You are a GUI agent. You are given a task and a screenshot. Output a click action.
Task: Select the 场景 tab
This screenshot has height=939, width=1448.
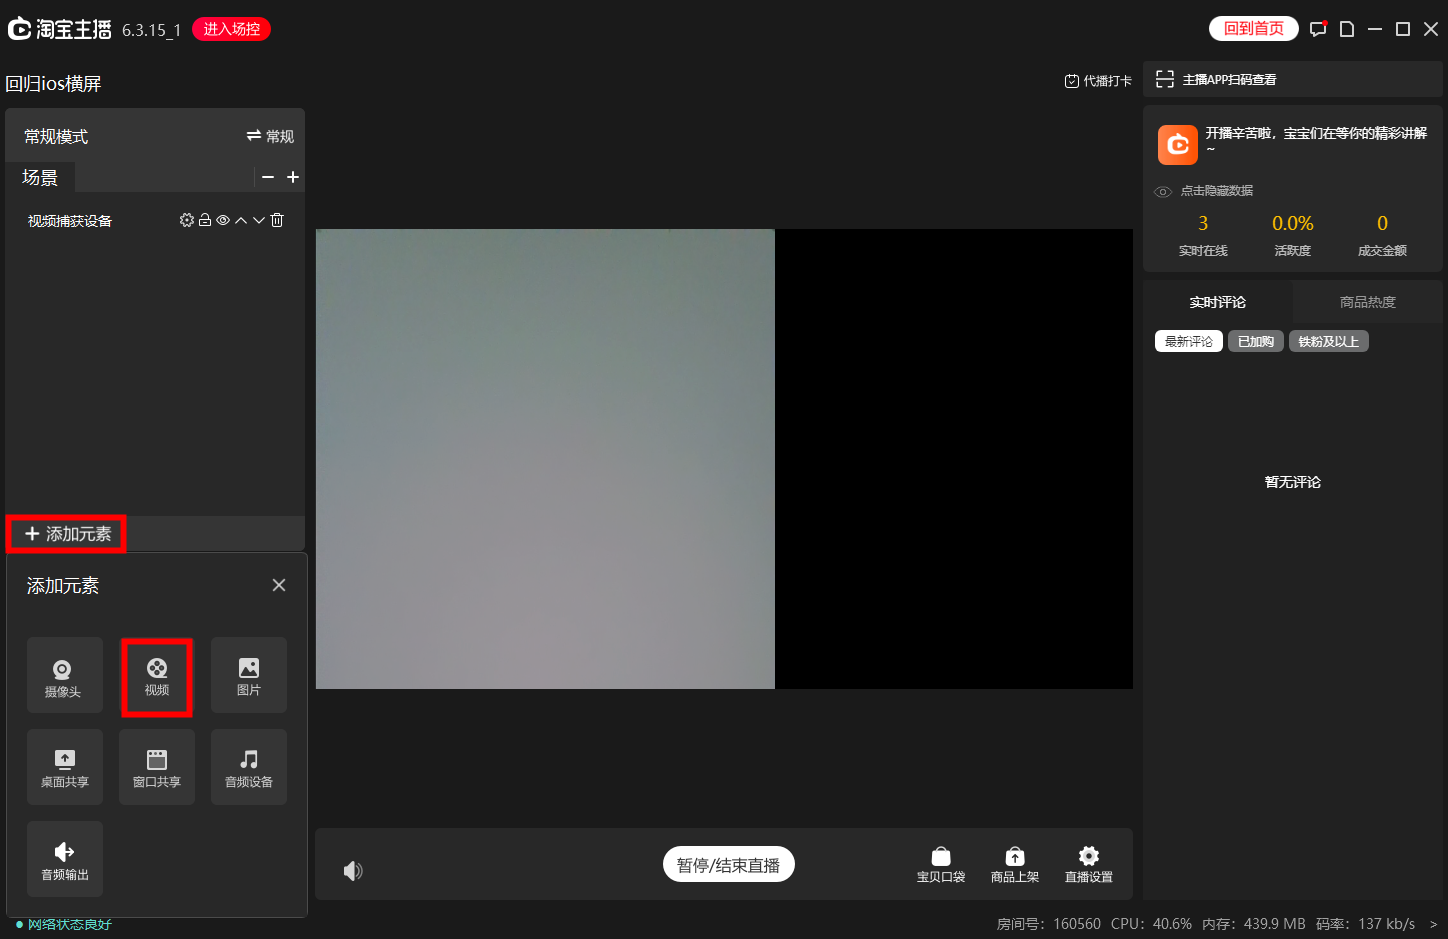point(40,177)
